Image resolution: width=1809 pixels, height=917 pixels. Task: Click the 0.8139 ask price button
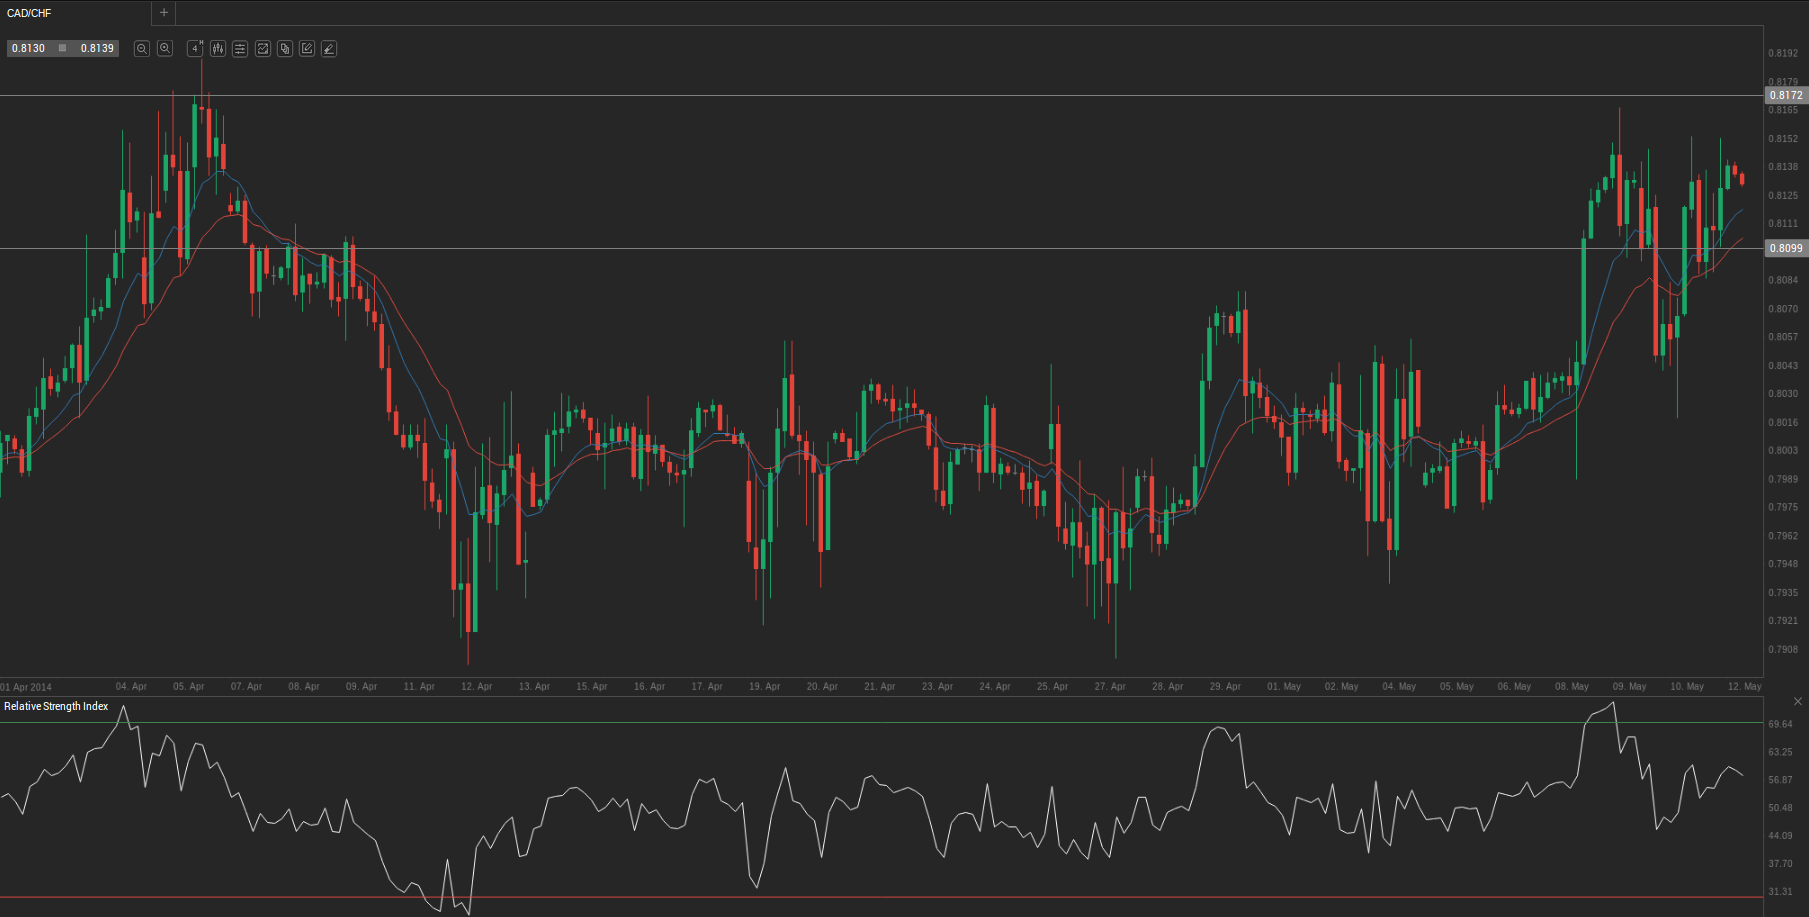[97, 48]
